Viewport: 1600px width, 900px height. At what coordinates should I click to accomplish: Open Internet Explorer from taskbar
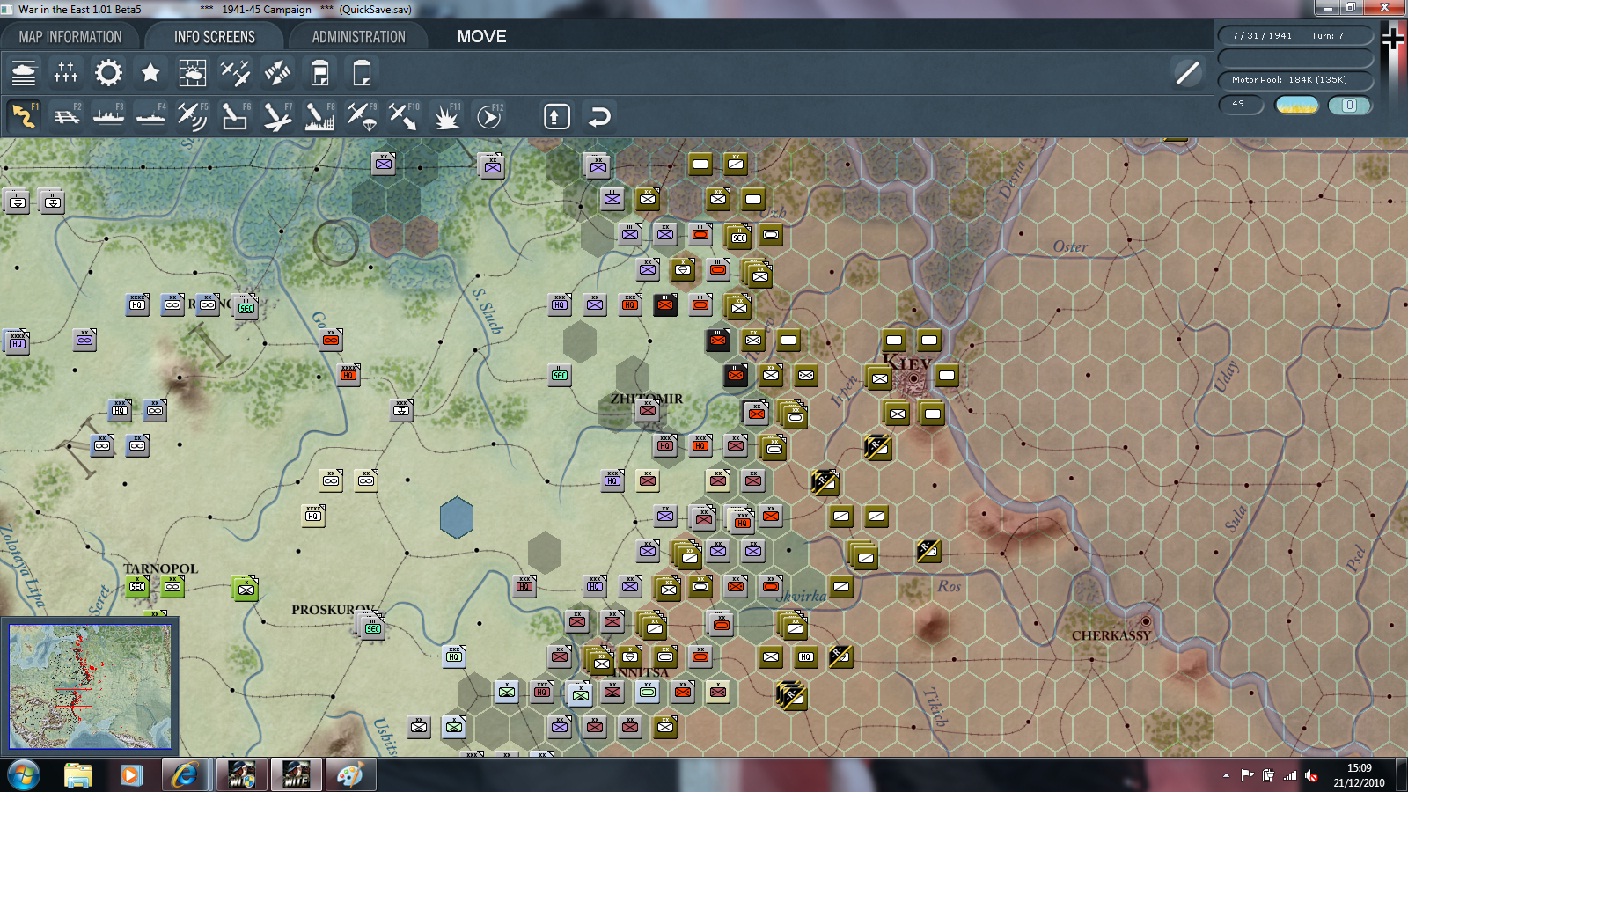[x=185, y=775]
